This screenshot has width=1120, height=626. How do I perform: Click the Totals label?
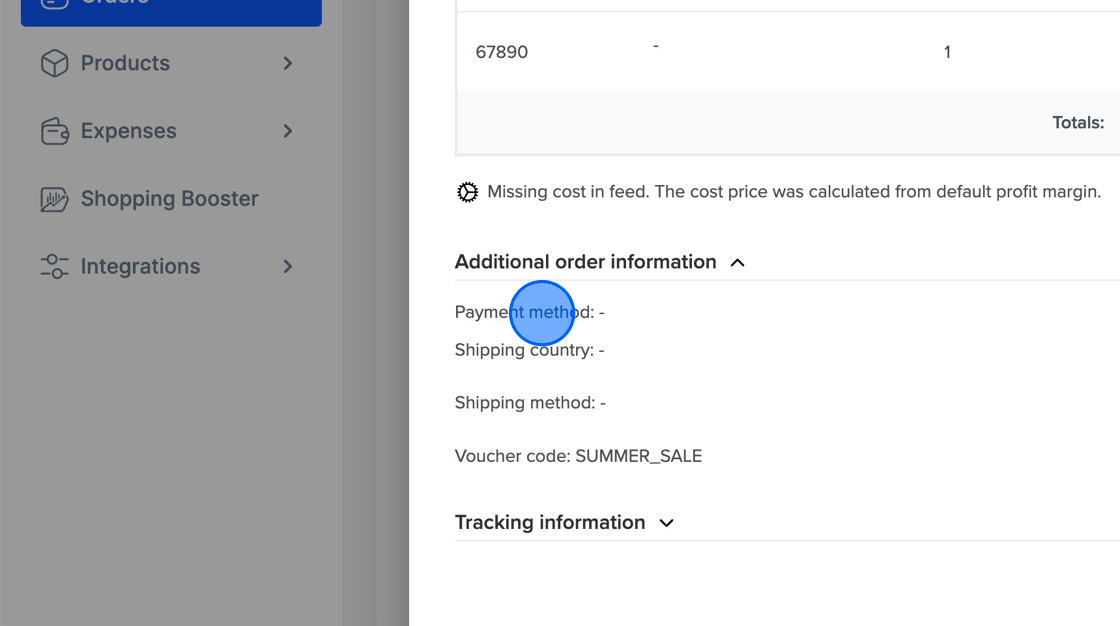point(1078,122)
